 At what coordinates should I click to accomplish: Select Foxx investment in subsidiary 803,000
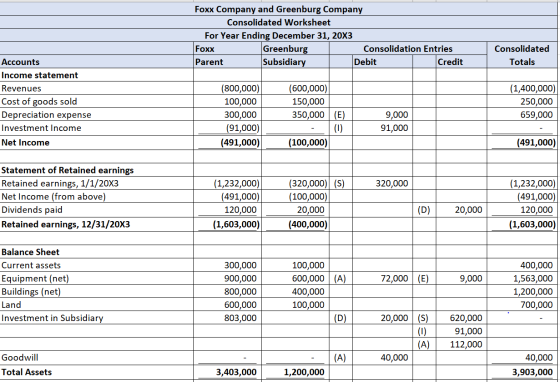(x=240, y=318)
